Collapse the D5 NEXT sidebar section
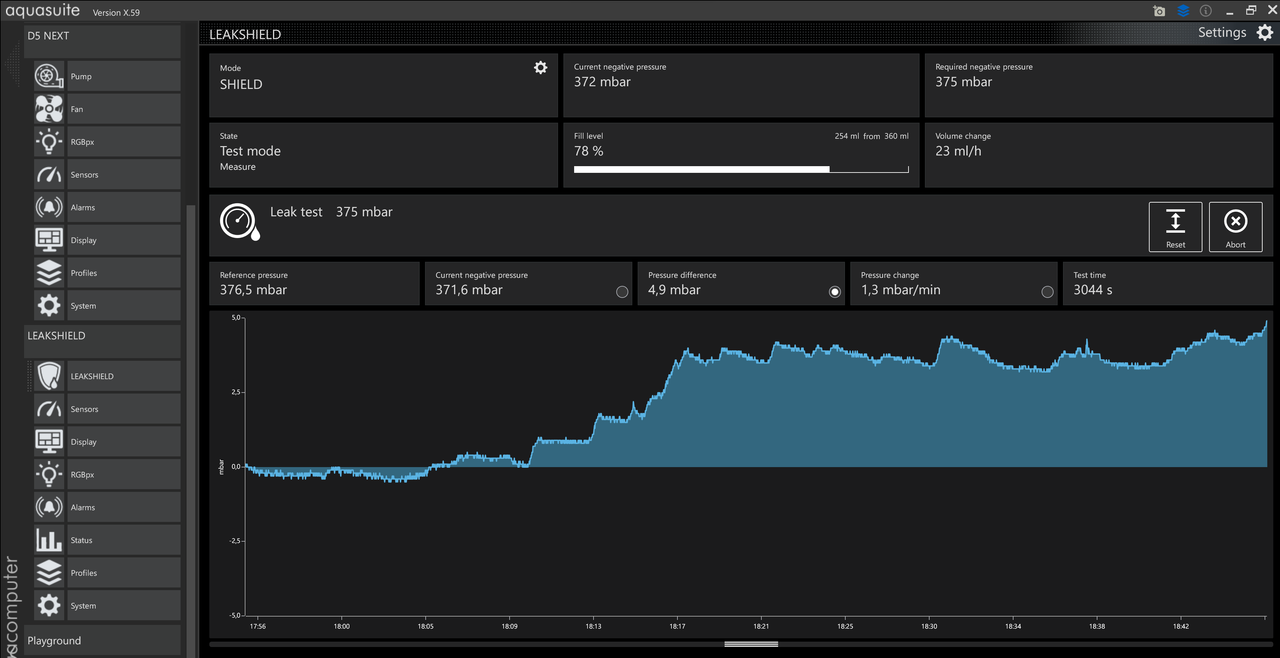 click(x=102, y=41)
